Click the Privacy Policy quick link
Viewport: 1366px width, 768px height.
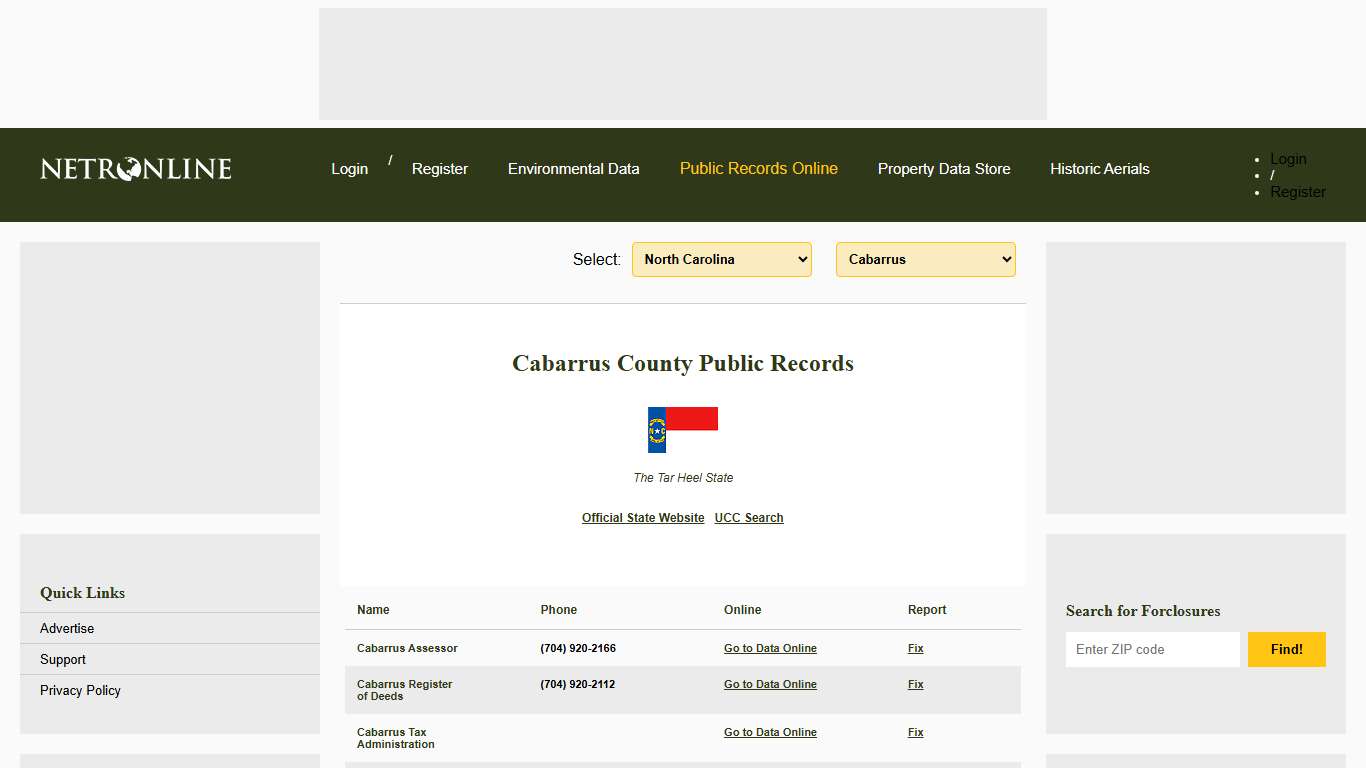tap(80, 690)
